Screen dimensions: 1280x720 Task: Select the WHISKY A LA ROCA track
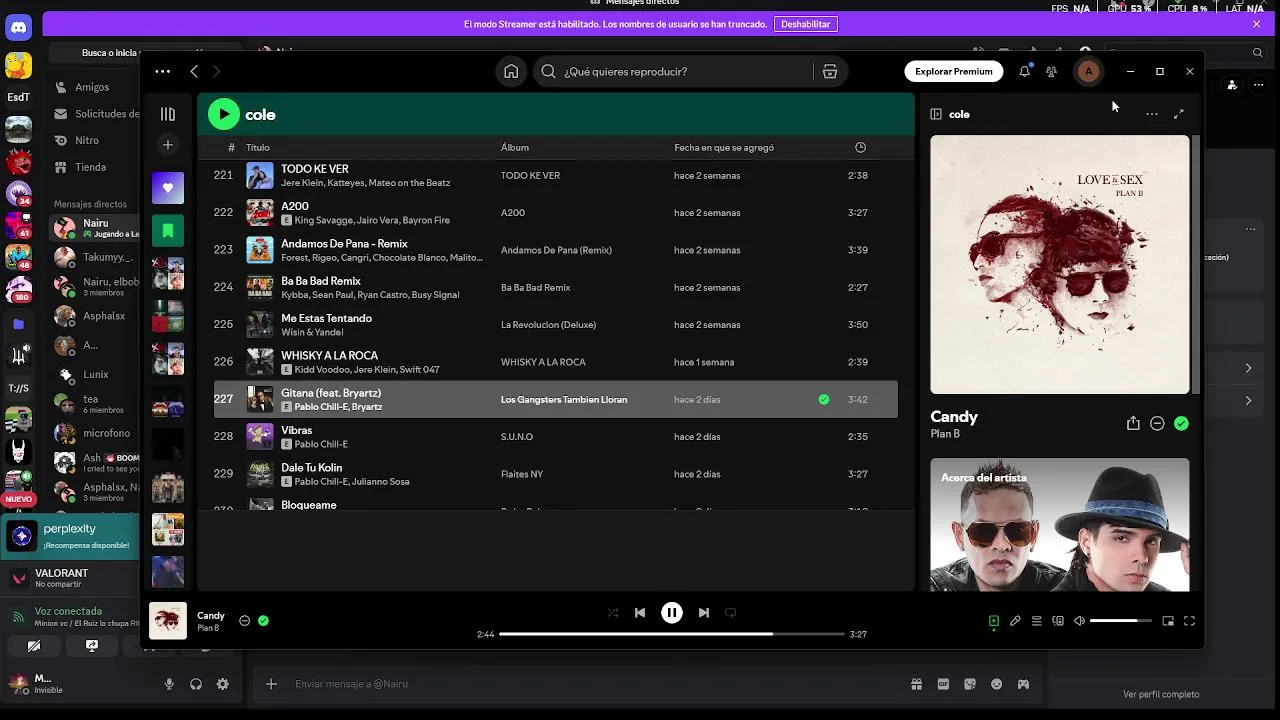tap(556, 362)
